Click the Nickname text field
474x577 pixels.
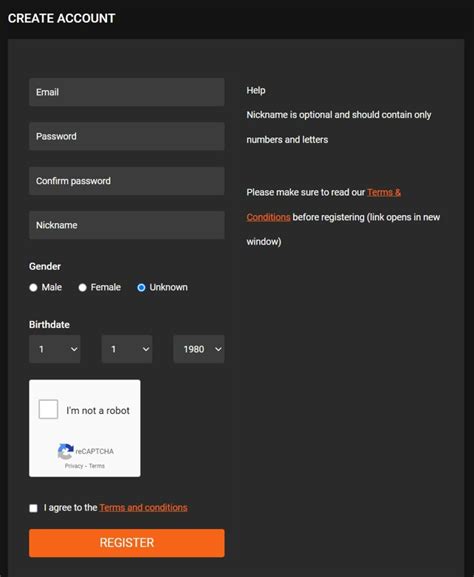click(x=127, y=225)
